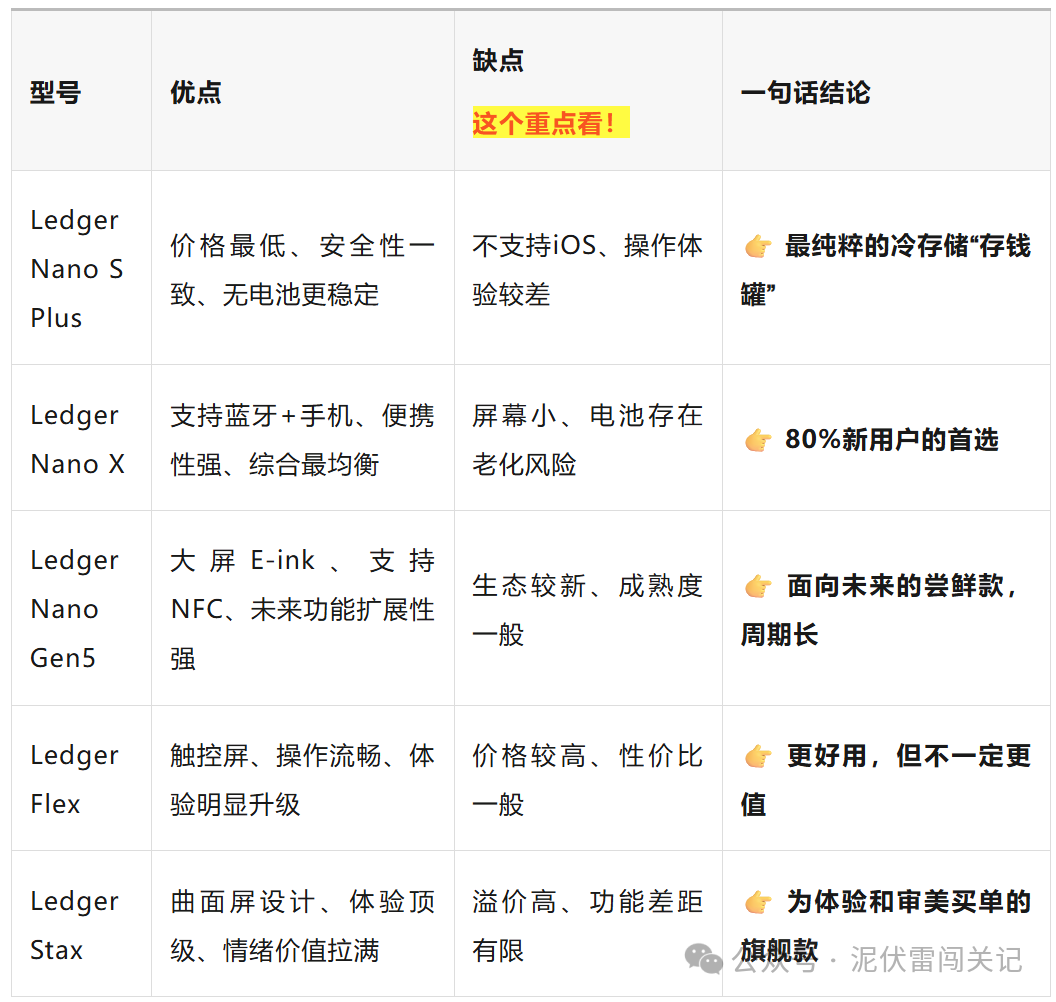Click 价格较高、性价比一般 cell
This screenshot has height=1002, width=1056.
pyautogui.click(x=587, y=779)
